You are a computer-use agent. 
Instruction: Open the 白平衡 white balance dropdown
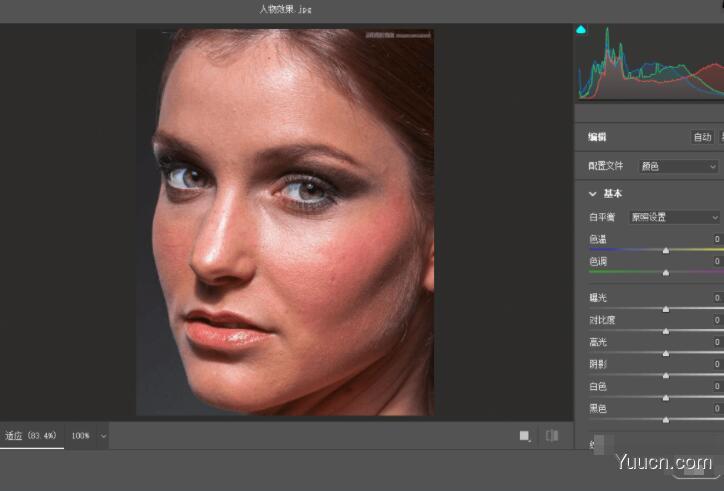[674, 217]
